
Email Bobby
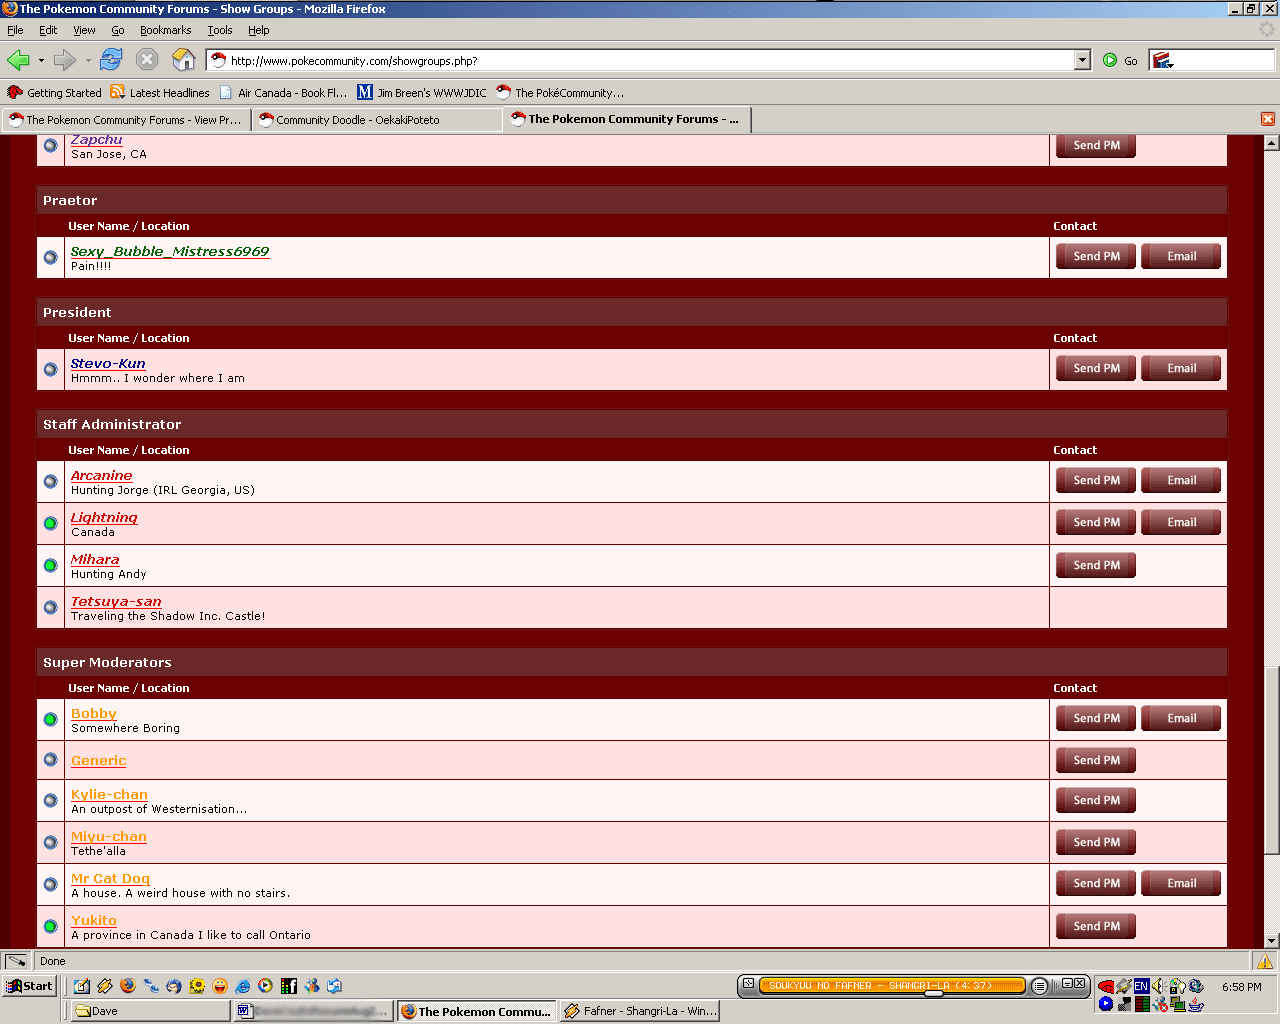point(1181,718)
